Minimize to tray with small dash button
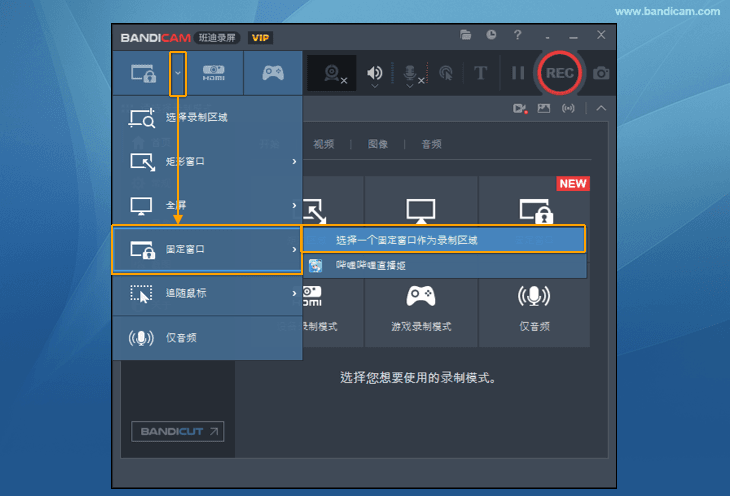Image resolution: width=730 pixels, height=496 pixels. 548,37
